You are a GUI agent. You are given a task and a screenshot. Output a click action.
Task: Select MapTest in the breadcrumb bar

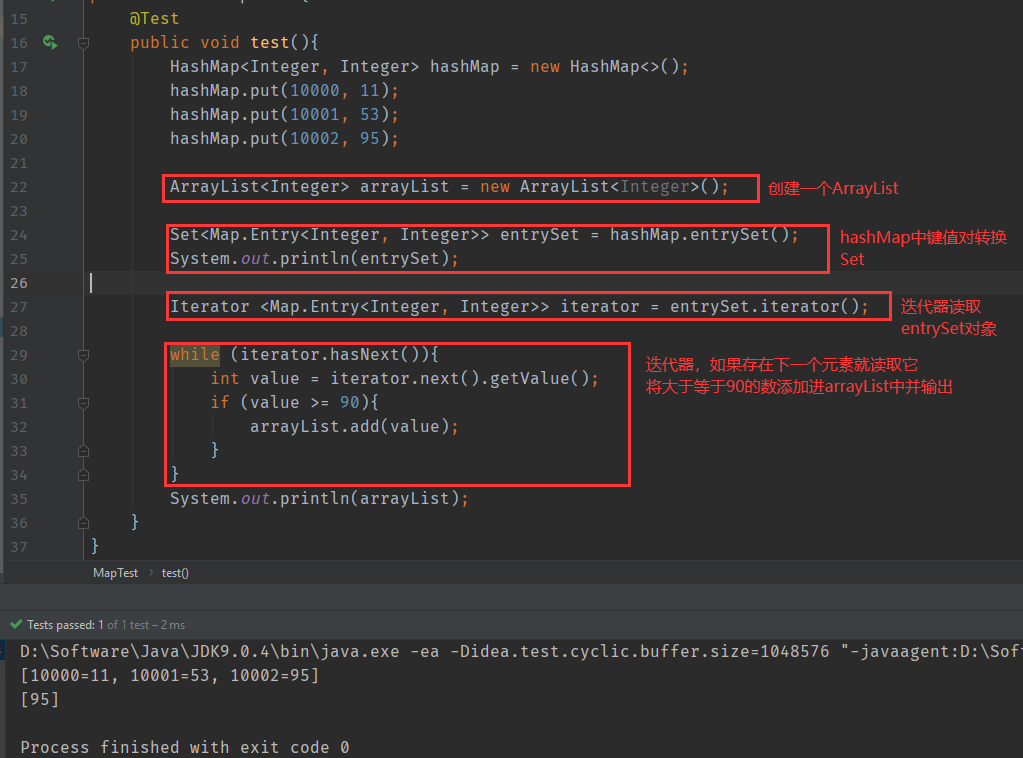click(x=115, y=573)
